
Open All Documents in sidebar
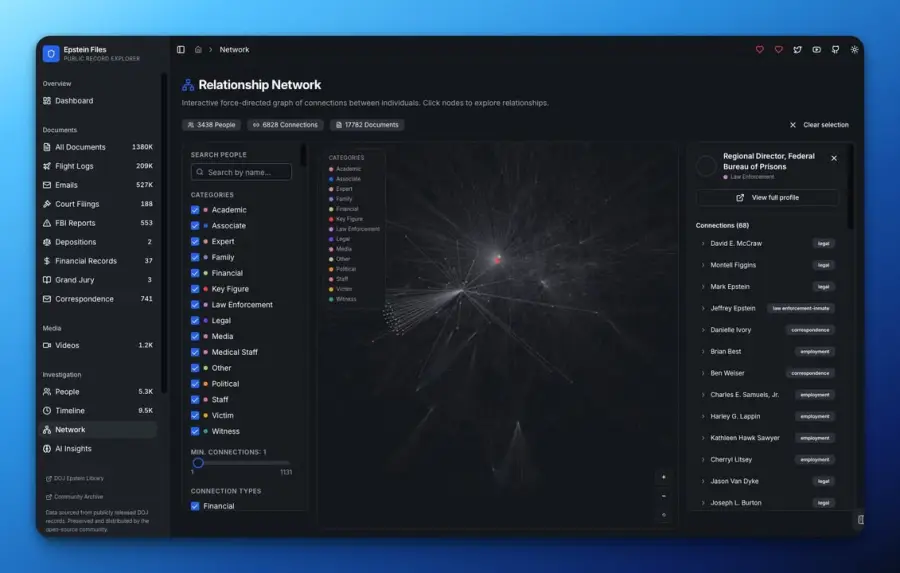point(98,148)
